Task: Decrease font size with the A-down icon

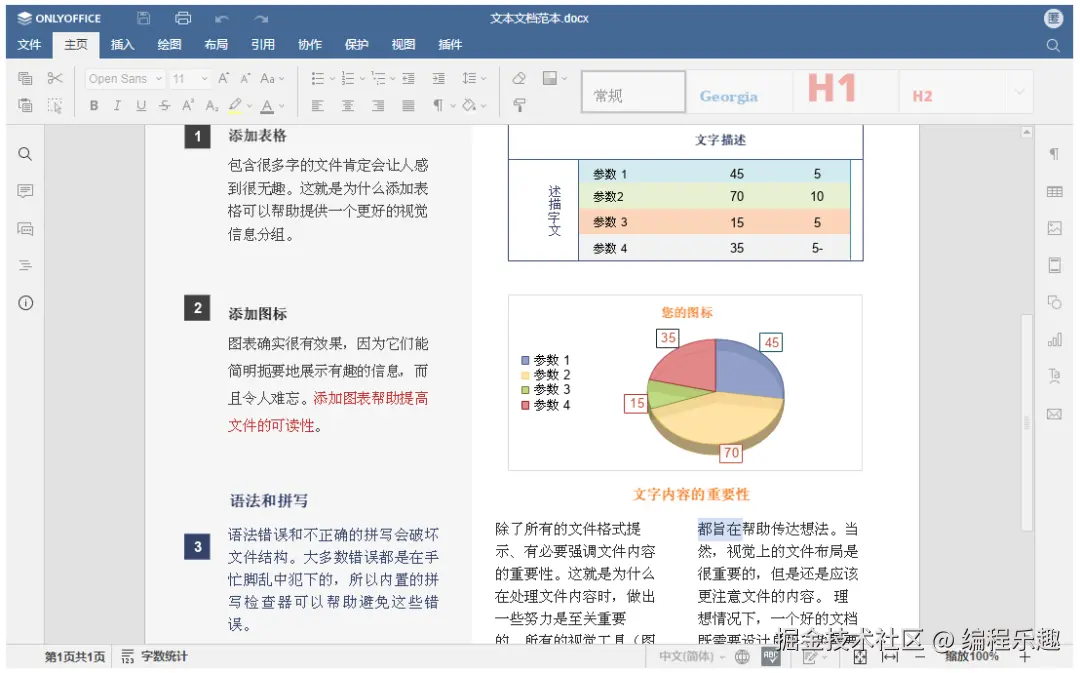Action: pos(245,79)
